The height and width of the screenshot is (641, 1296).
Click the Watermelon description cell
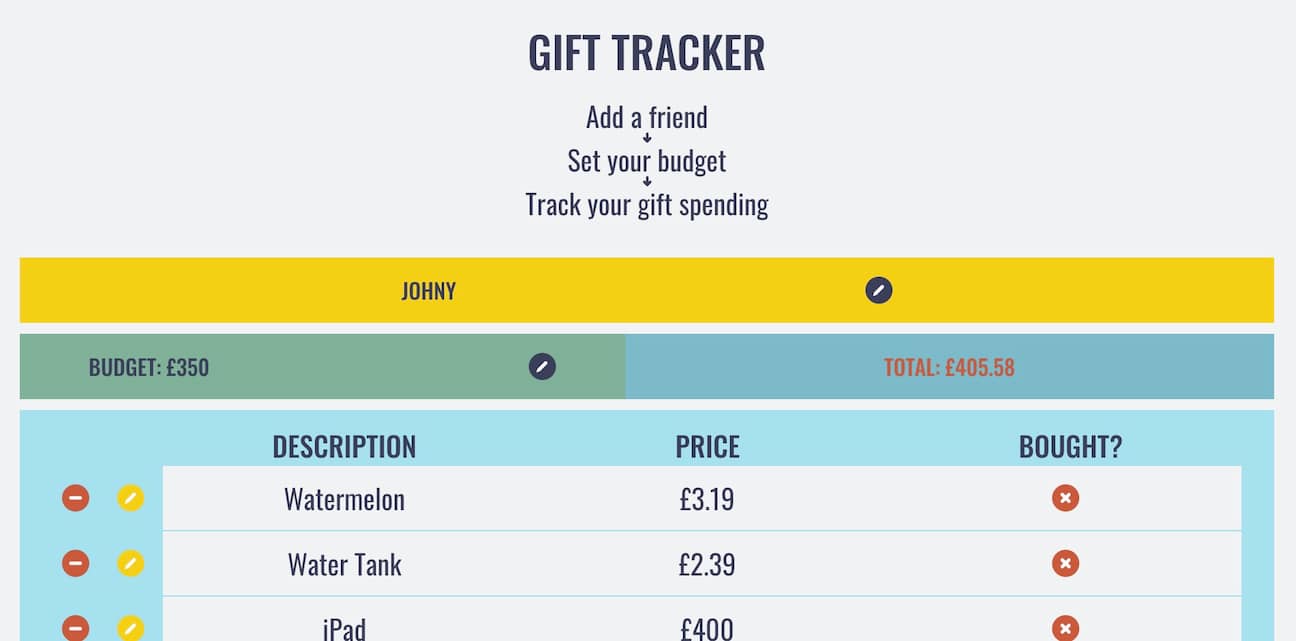coord(344,499)
